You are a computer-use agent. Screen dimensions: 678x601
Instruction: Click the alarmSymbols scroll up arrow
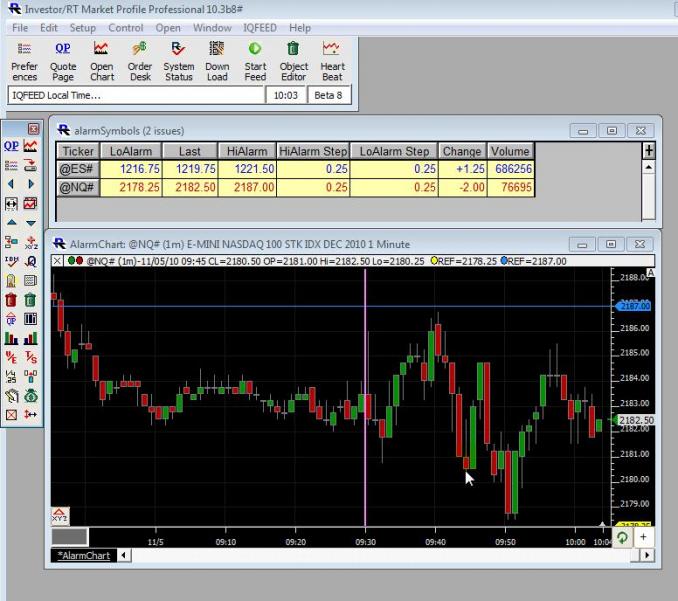649,167
